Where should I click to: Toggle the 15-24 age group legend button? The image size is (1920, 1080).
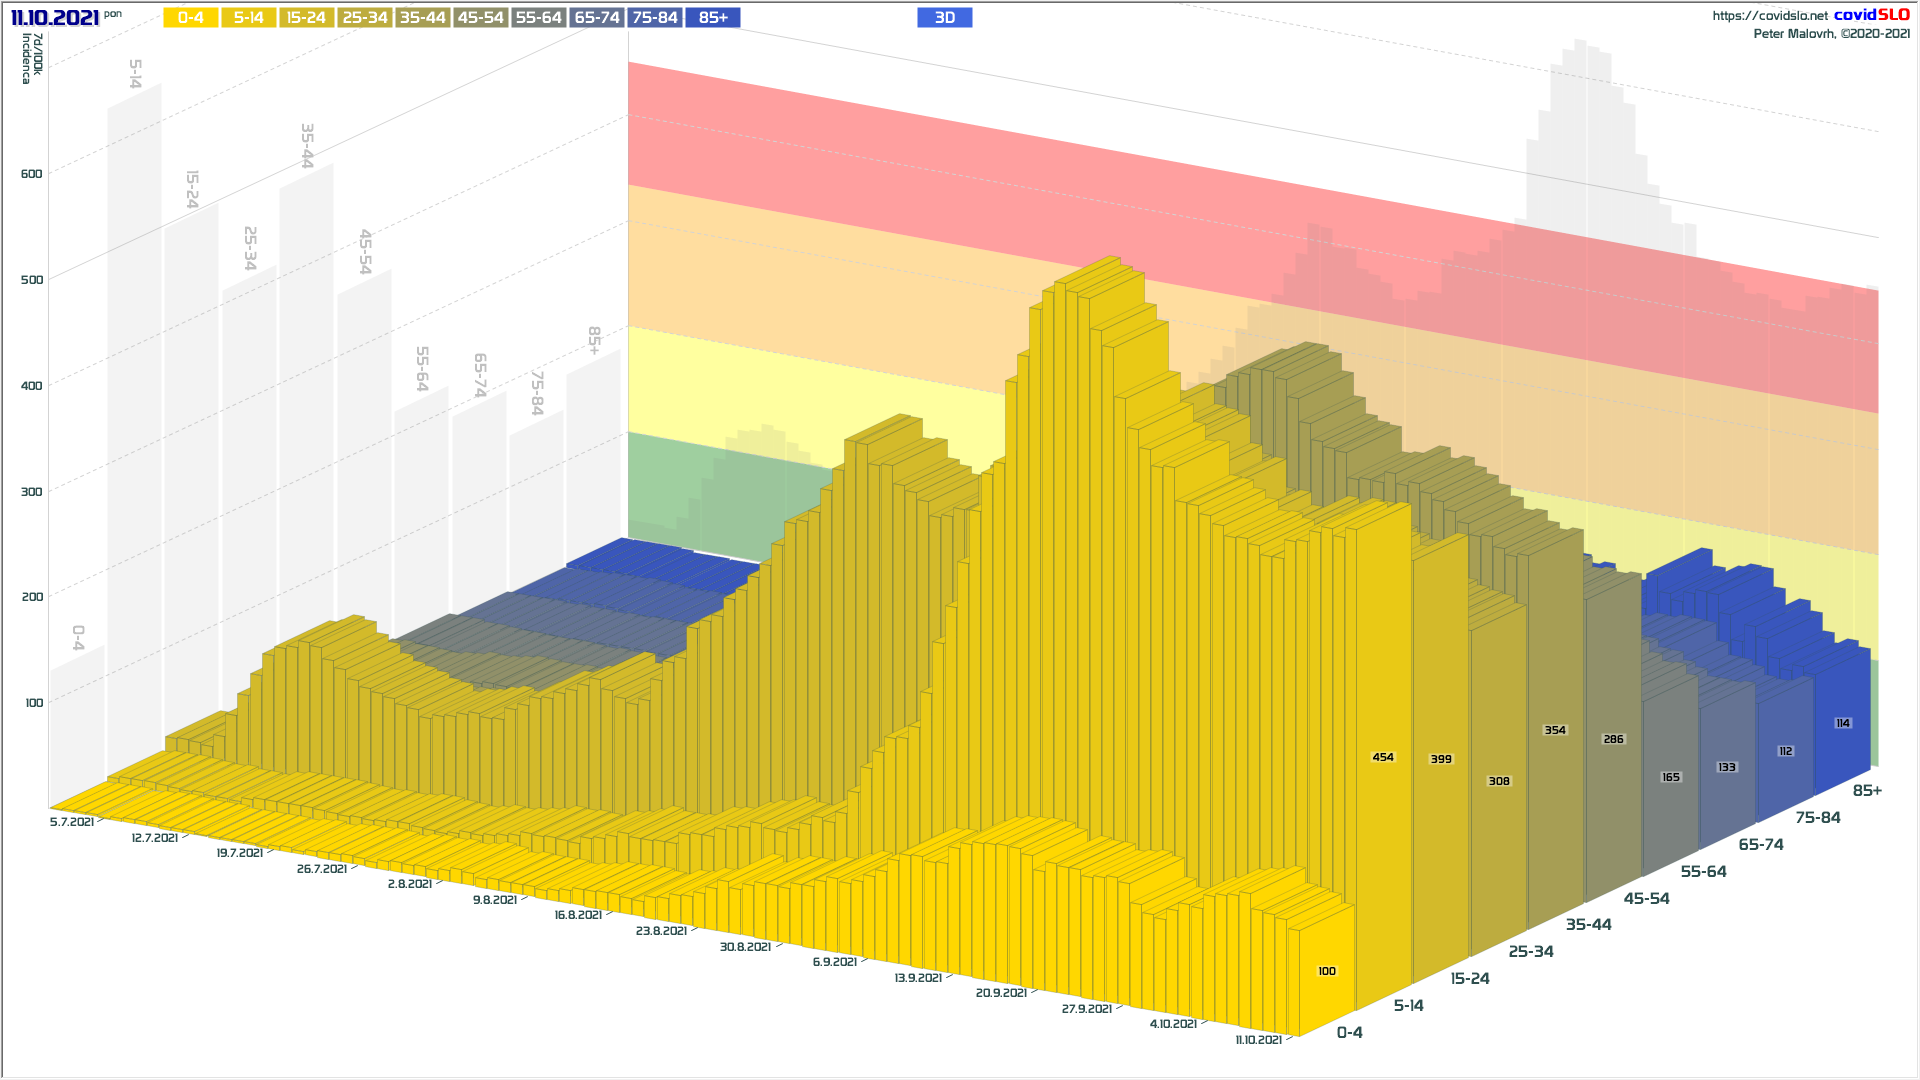coord(306,18)
